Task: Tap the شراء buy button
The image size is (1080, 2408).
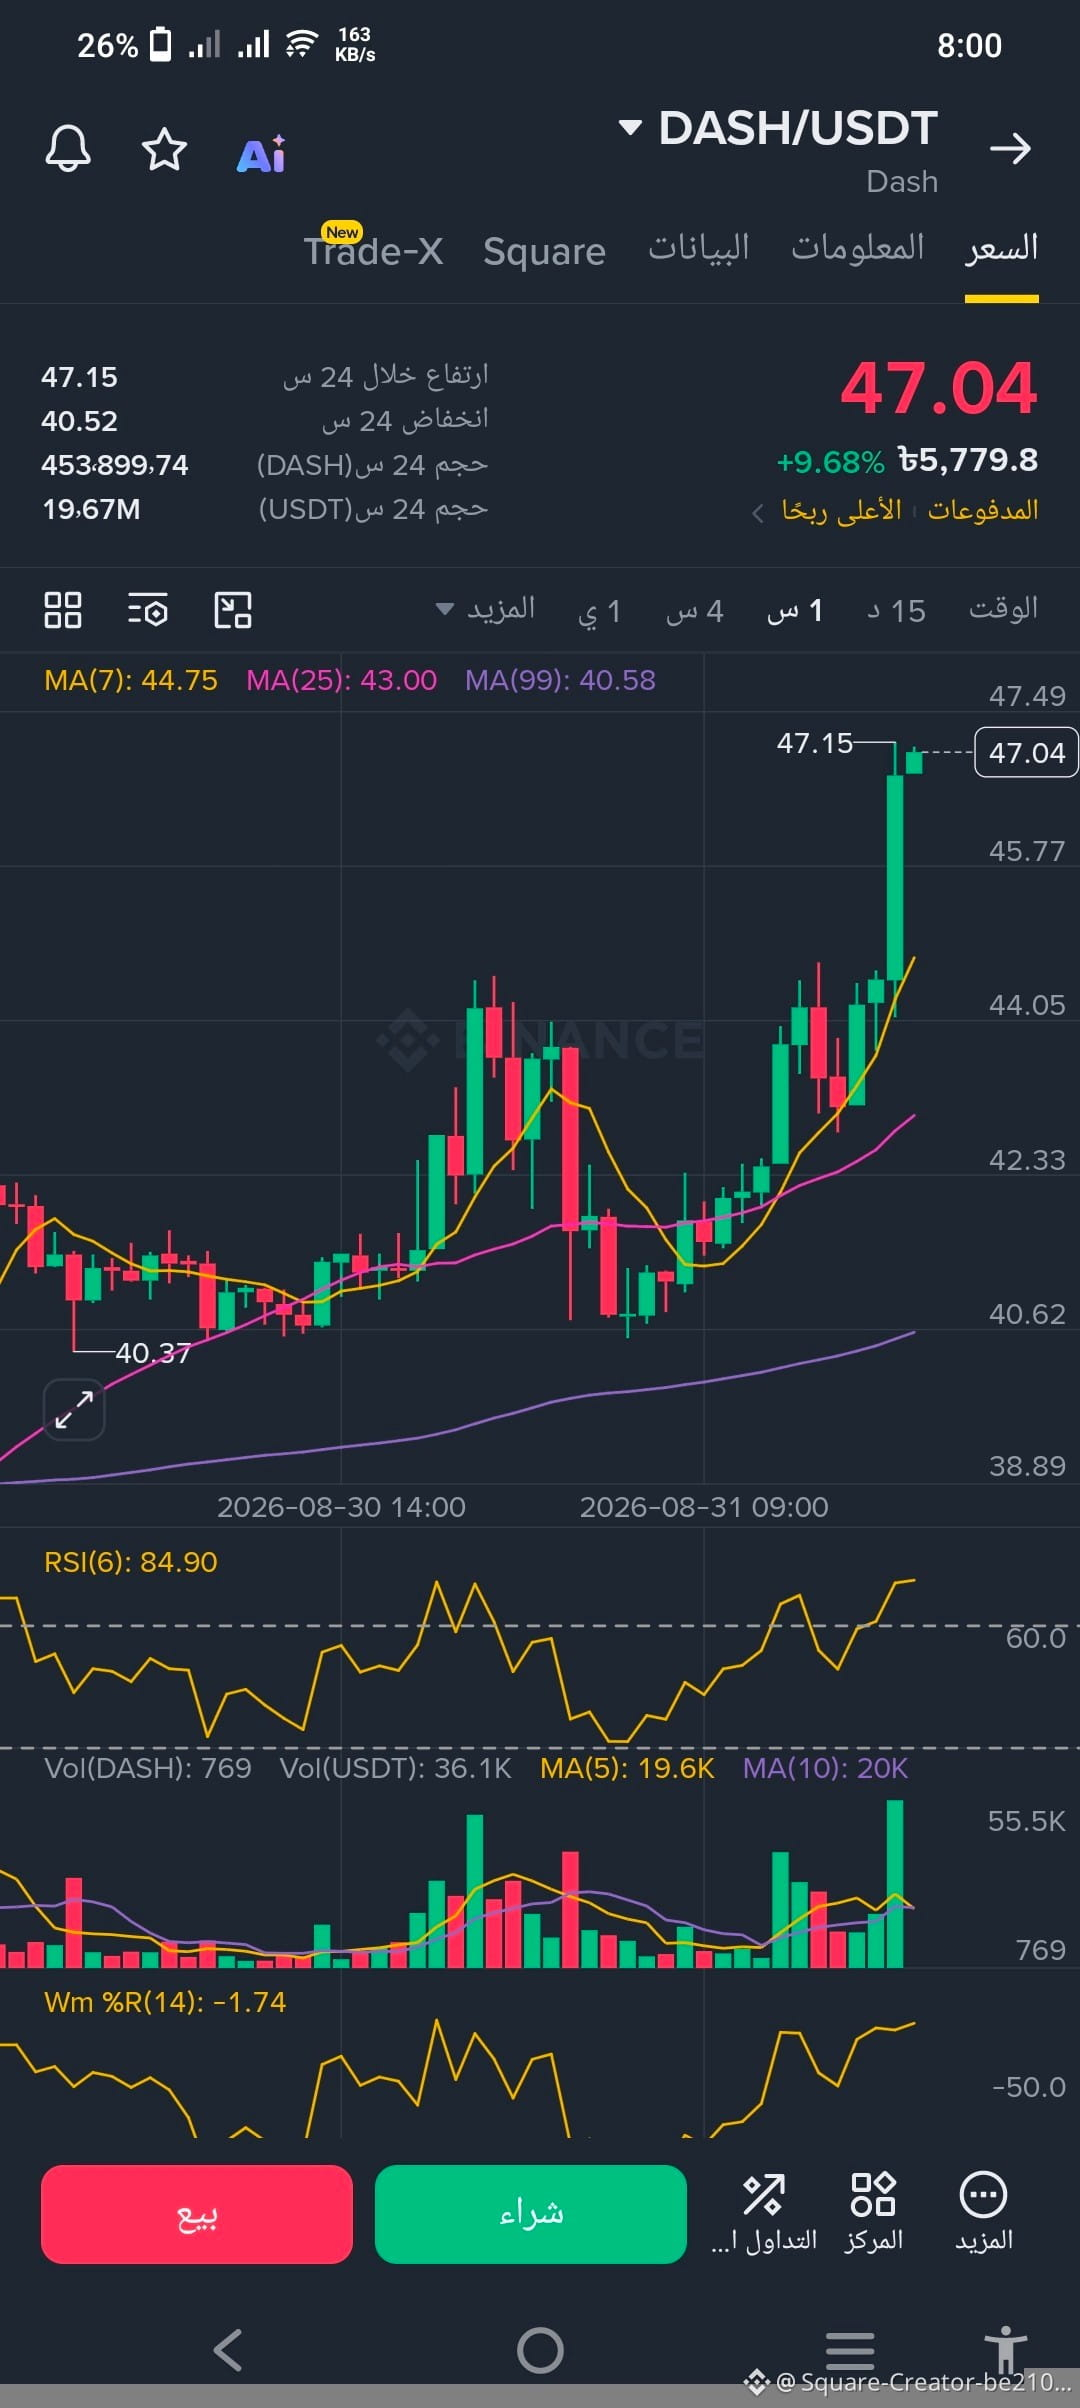Action: point(531,2214)
